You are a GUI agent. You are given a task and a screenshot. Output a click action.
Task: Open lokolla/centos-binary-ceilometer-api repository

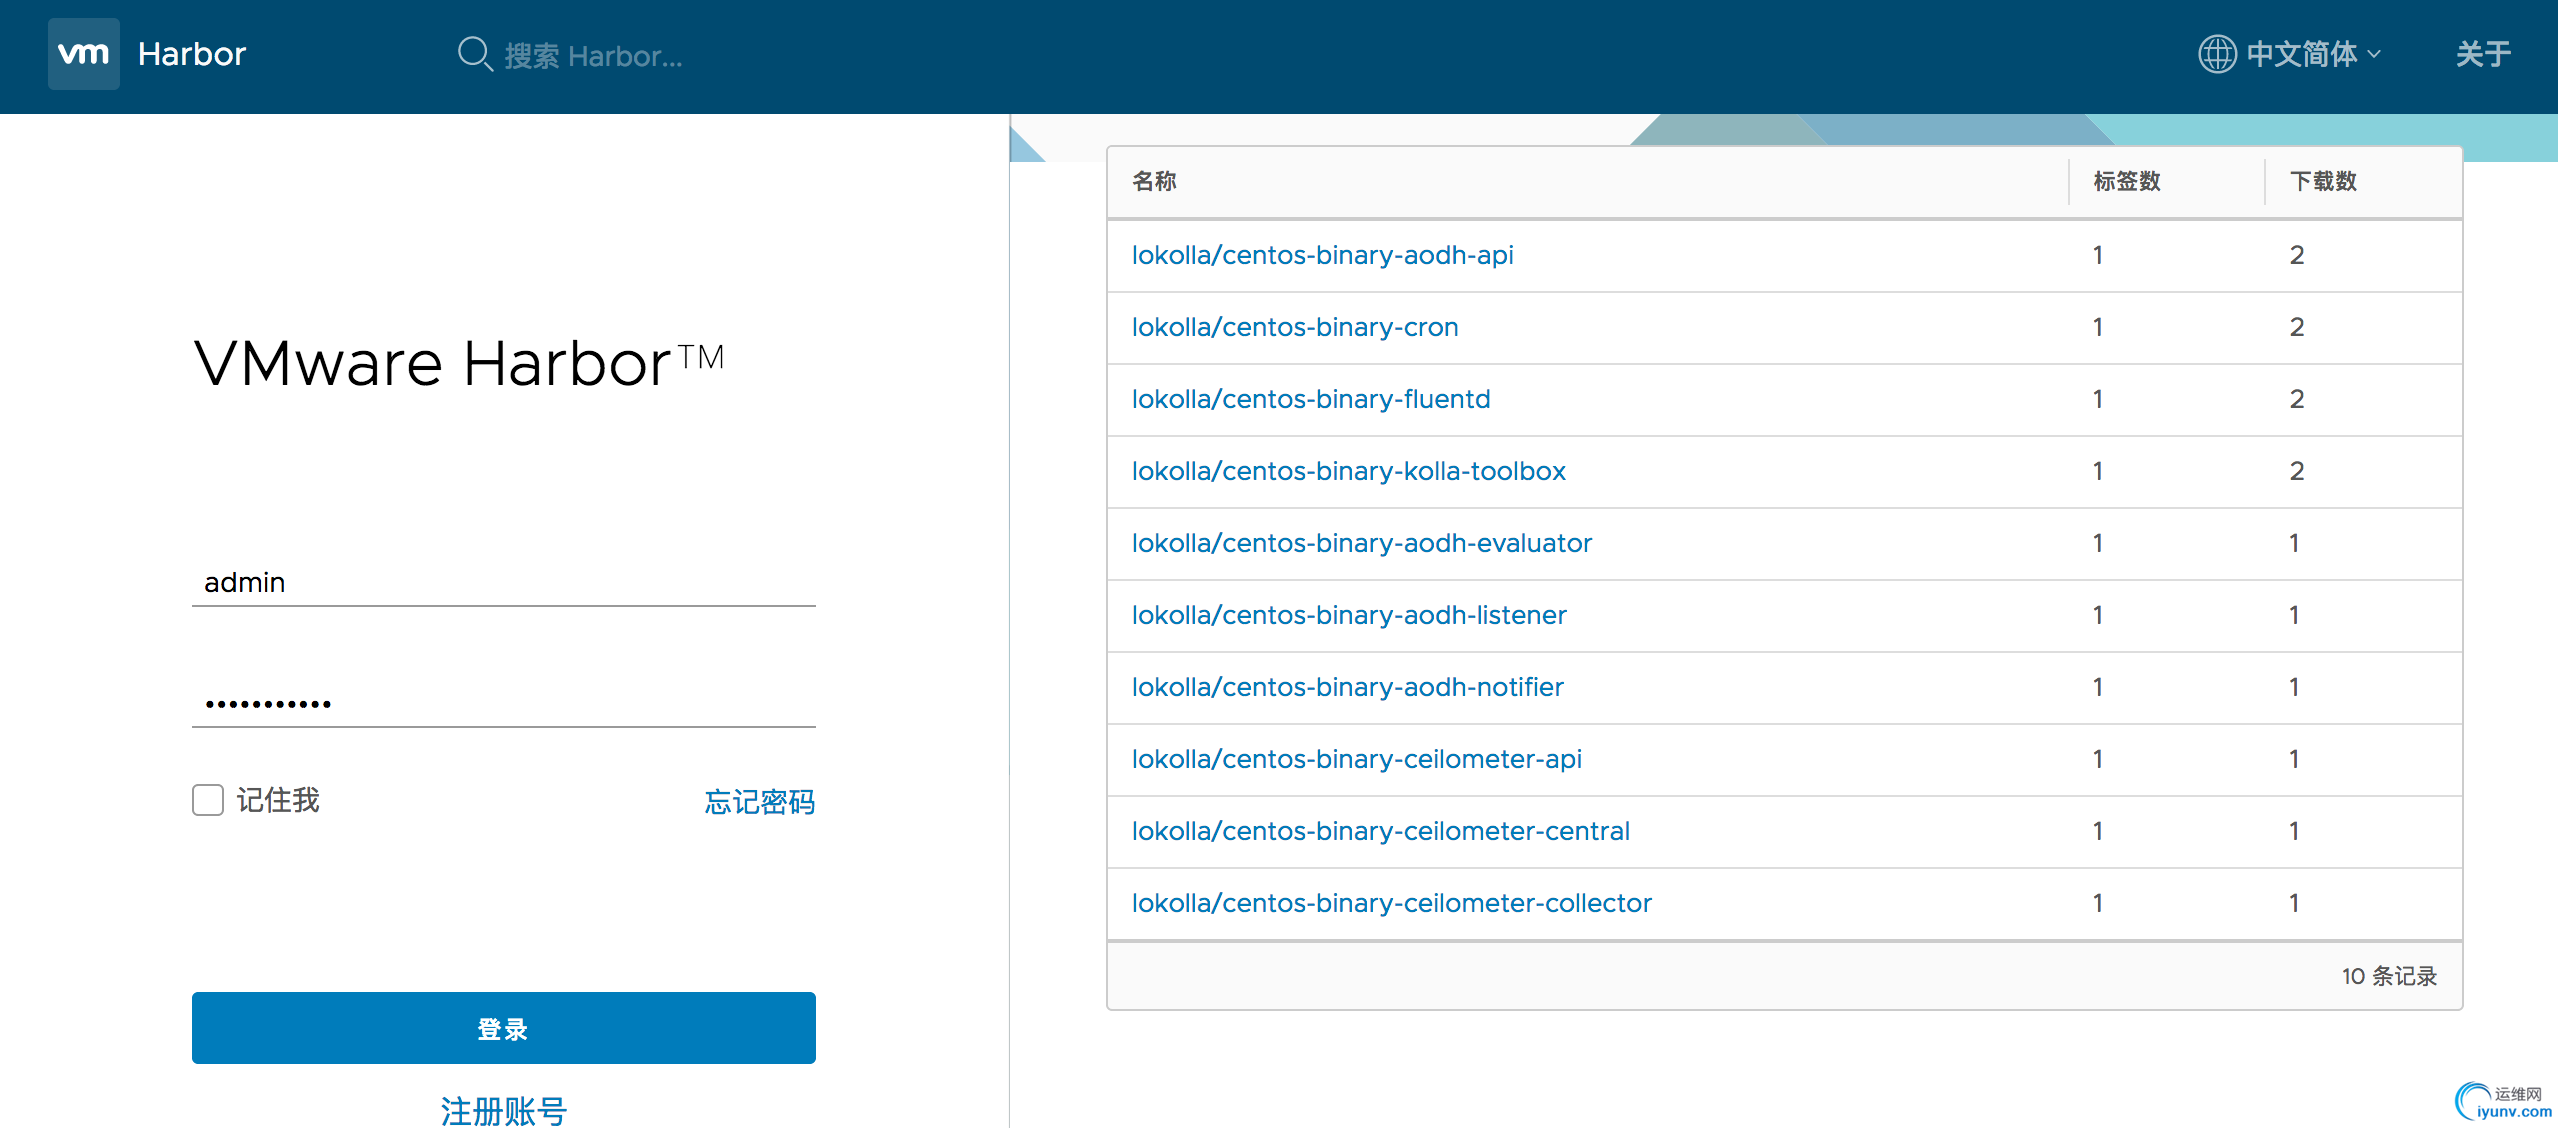(x=1357, y=759)
